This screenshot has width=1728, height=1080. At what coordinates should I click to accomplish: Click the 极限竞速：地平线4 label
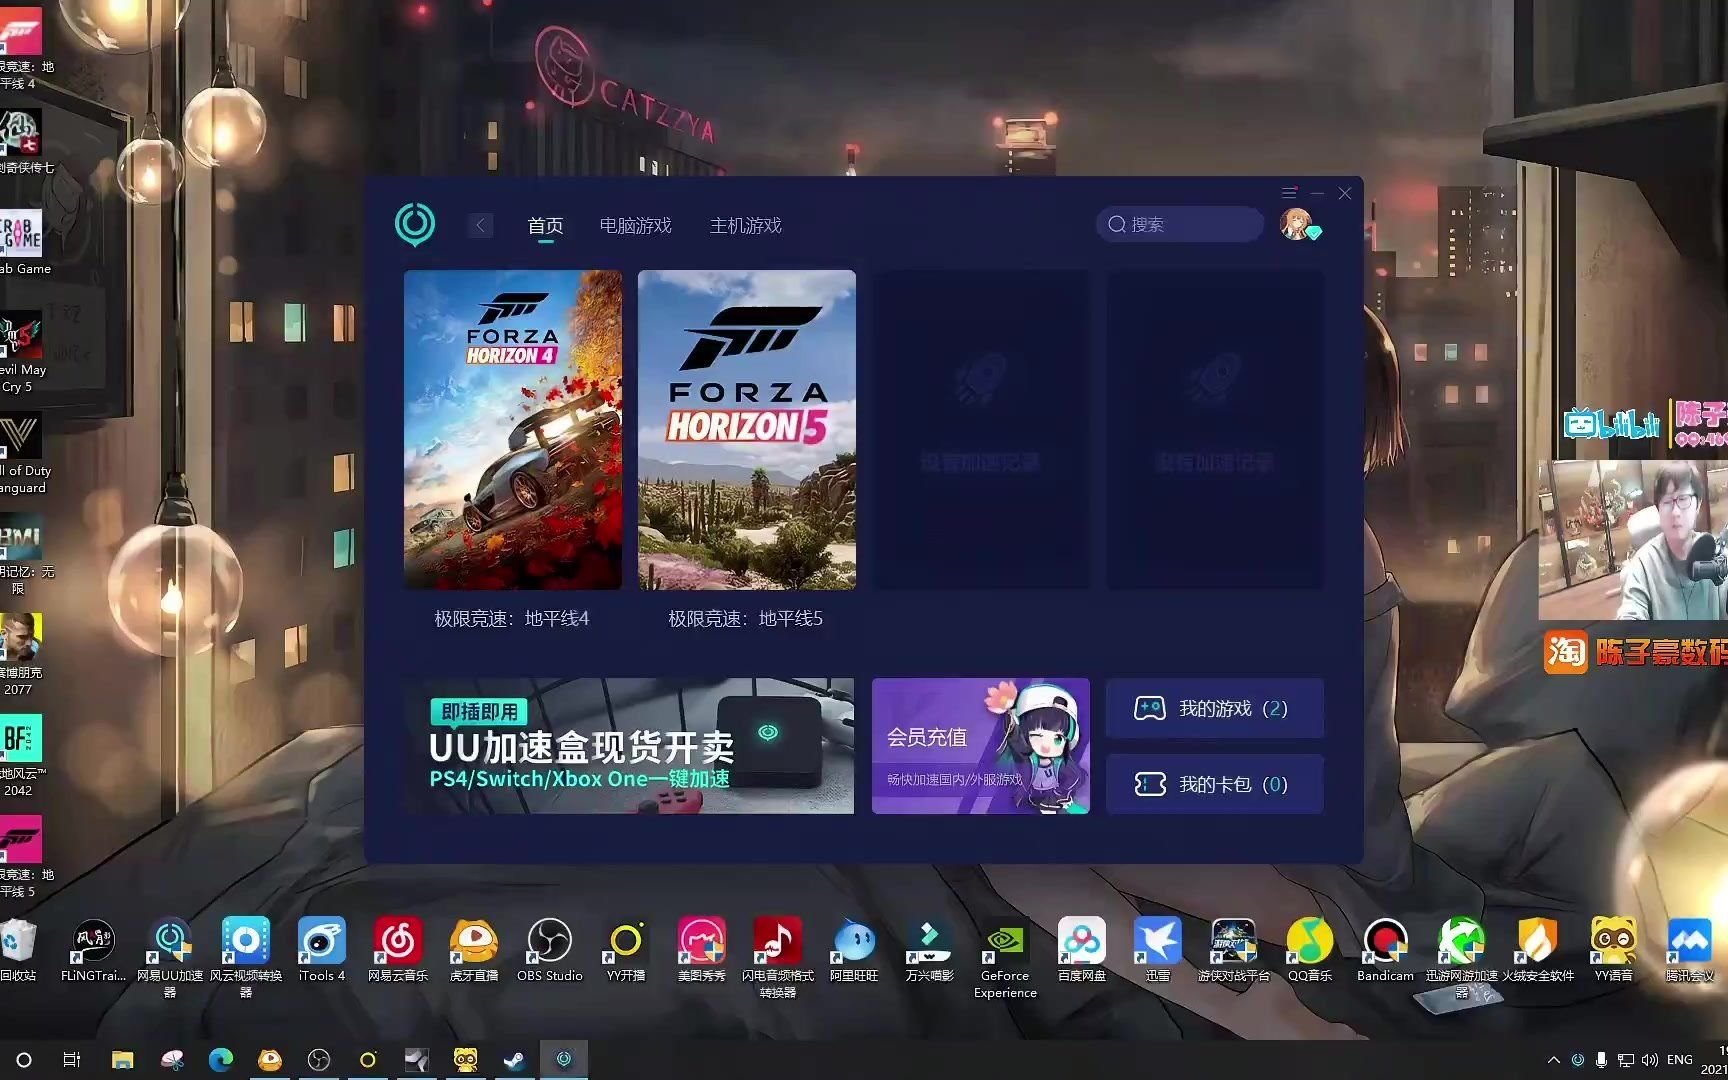click(512, 619)
